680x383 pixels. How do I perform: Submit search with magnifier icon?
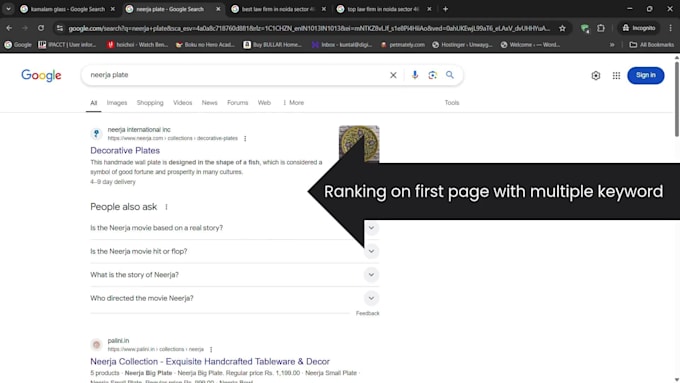click(x=450, y=75)
